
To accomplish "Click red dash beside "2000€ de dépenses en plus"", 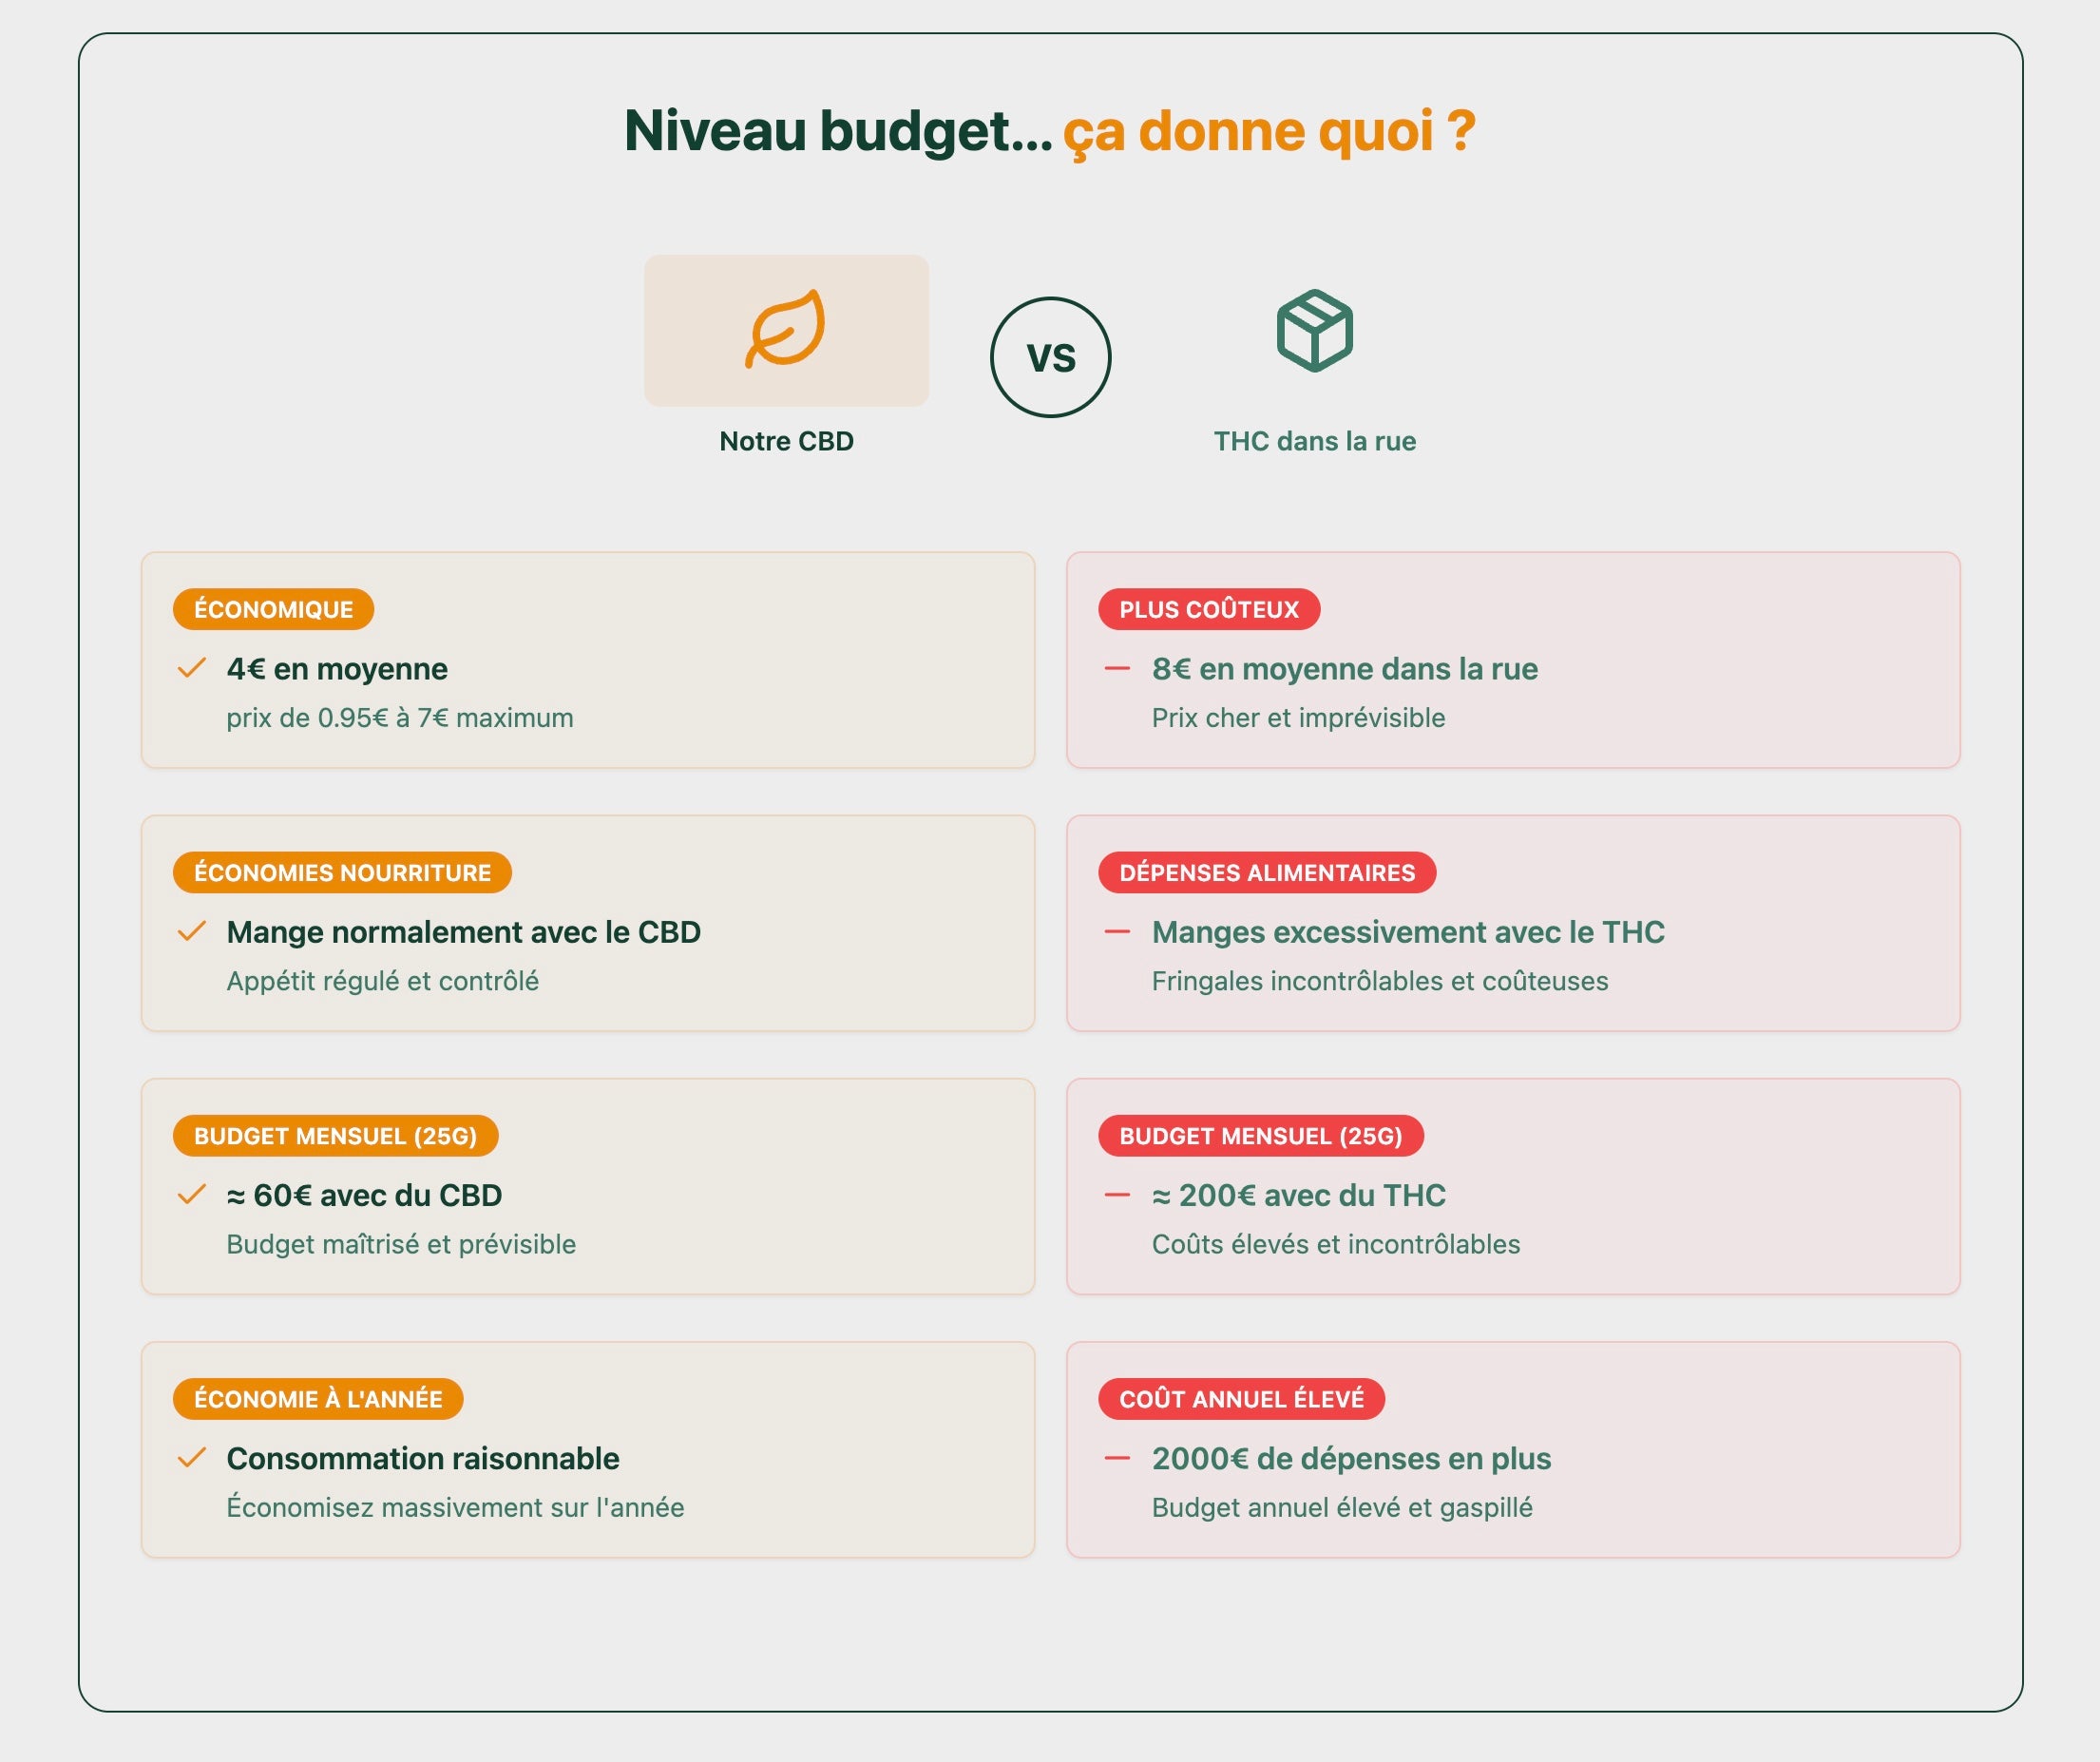I will click(1116, 1457).
